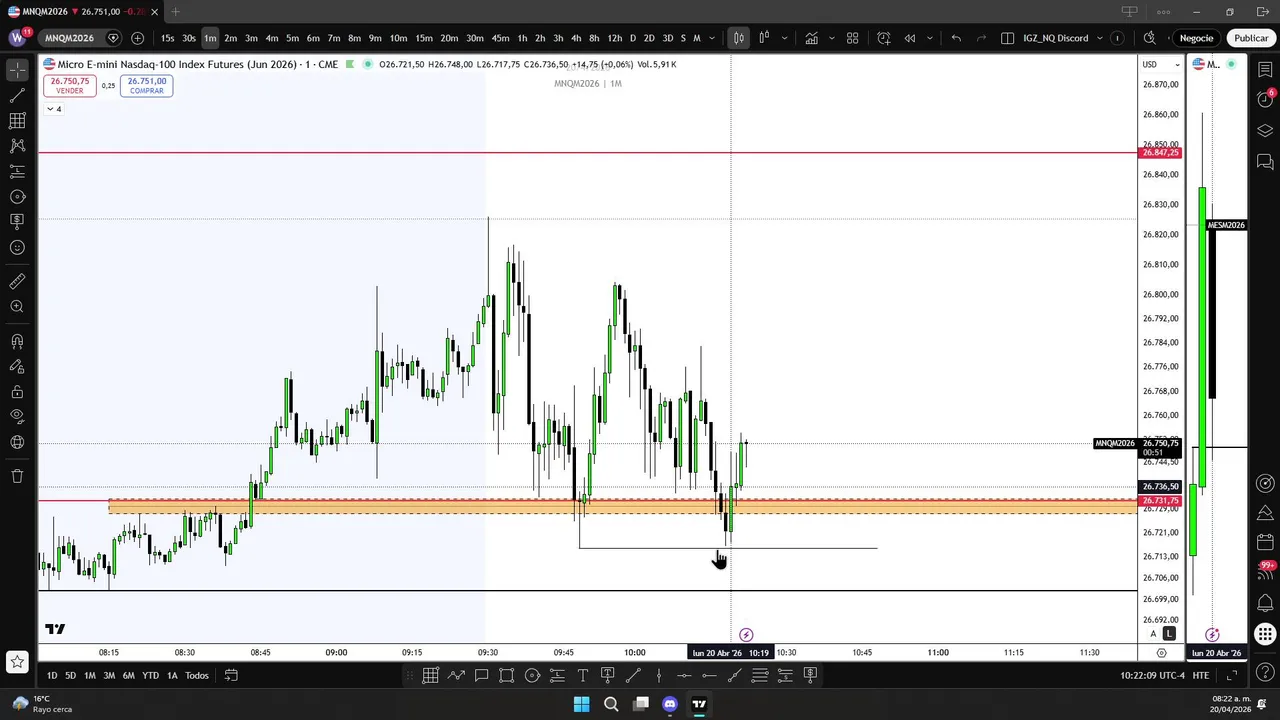Select the 1D date range
This screenshot has width=1280, height=720.
click(52, 675)
